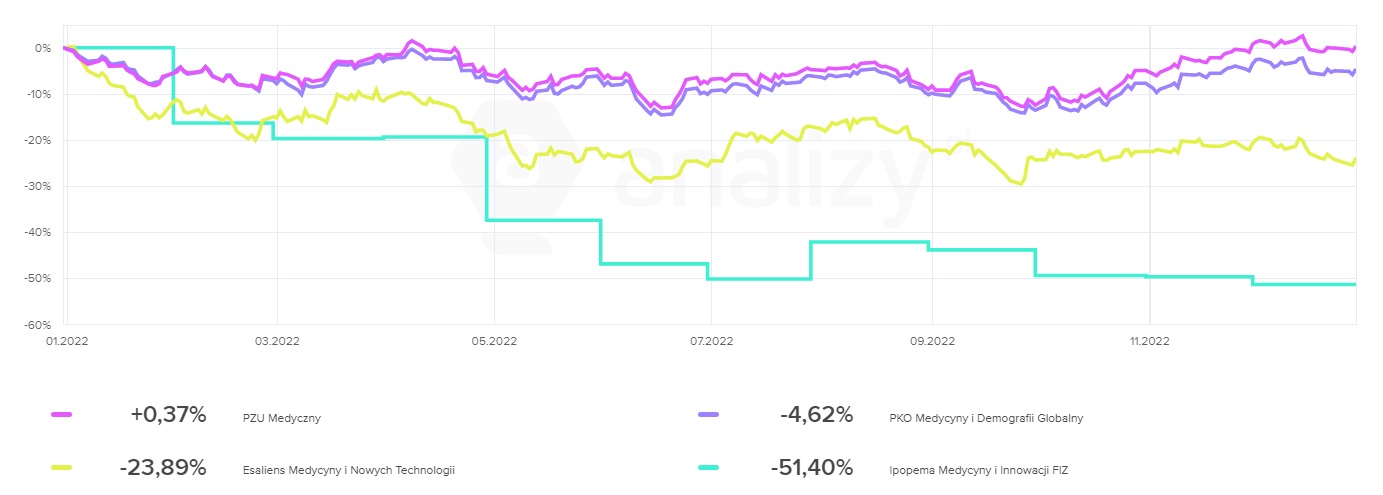
Task: Click the turquoise Ipopema legend swatch
Action: [708, 467]
